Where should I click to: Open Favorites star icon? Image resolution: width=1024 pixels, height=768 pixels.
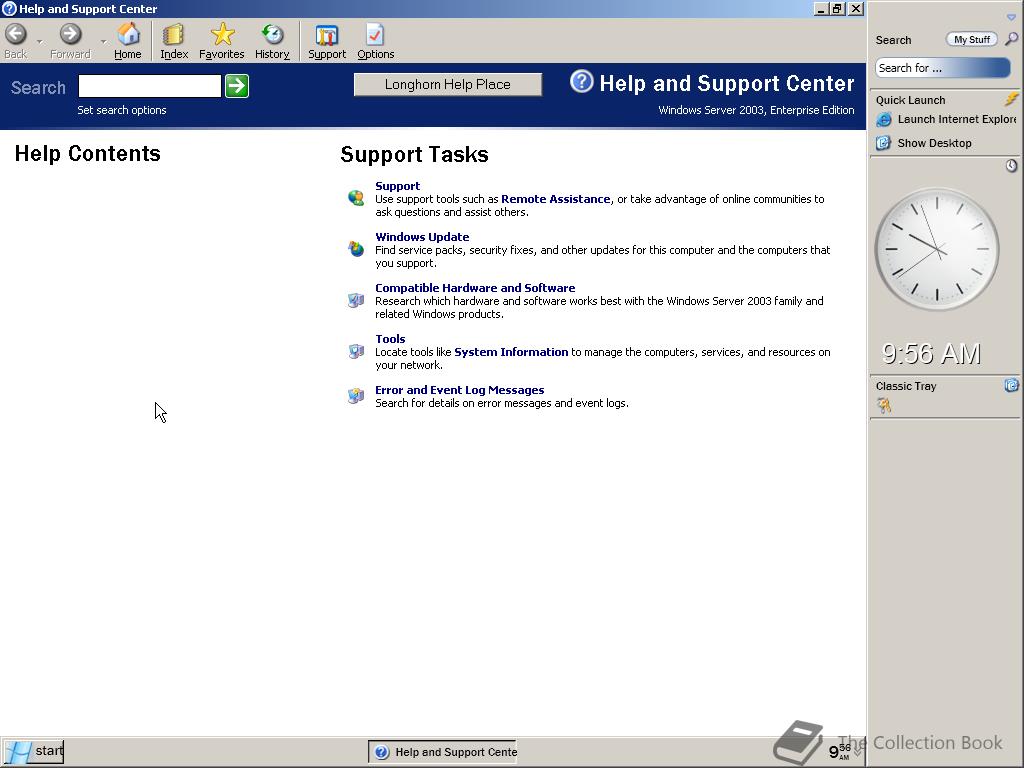click(x=222, y=34)
